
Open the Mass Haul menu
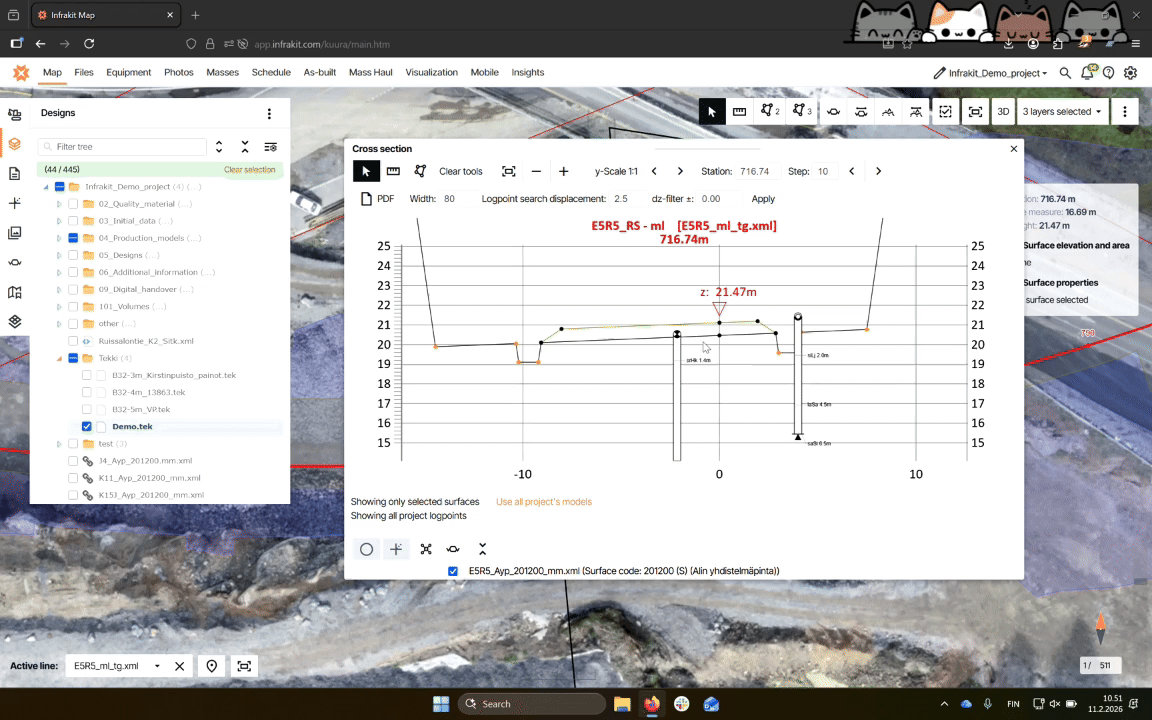click(370, 72)
